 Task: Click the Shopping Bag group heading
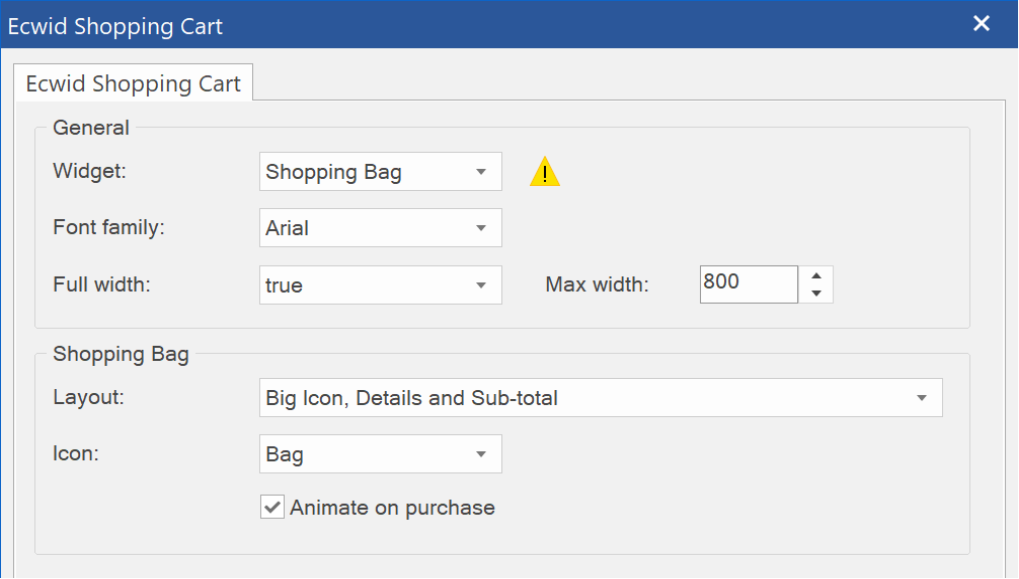tap(121, 354)
